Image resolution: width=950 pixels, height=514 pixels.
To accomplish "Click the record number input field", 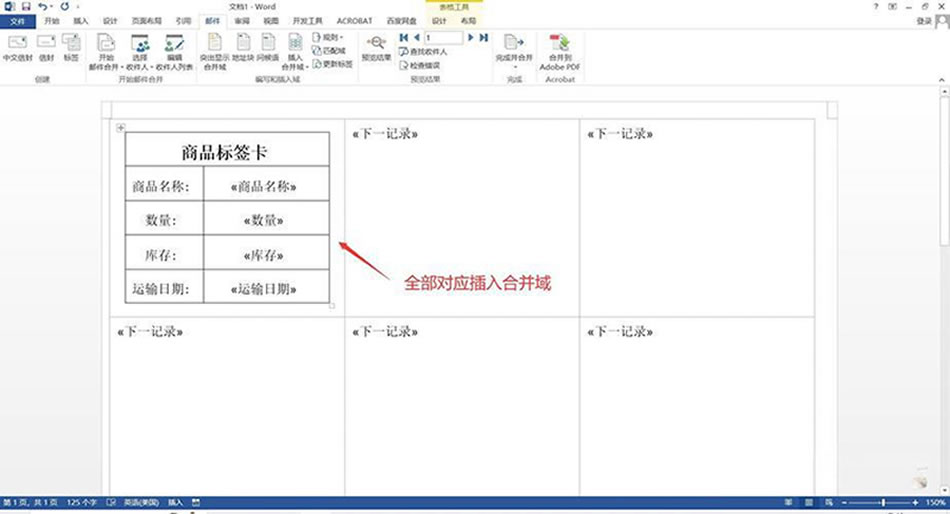I will [443, 38].
